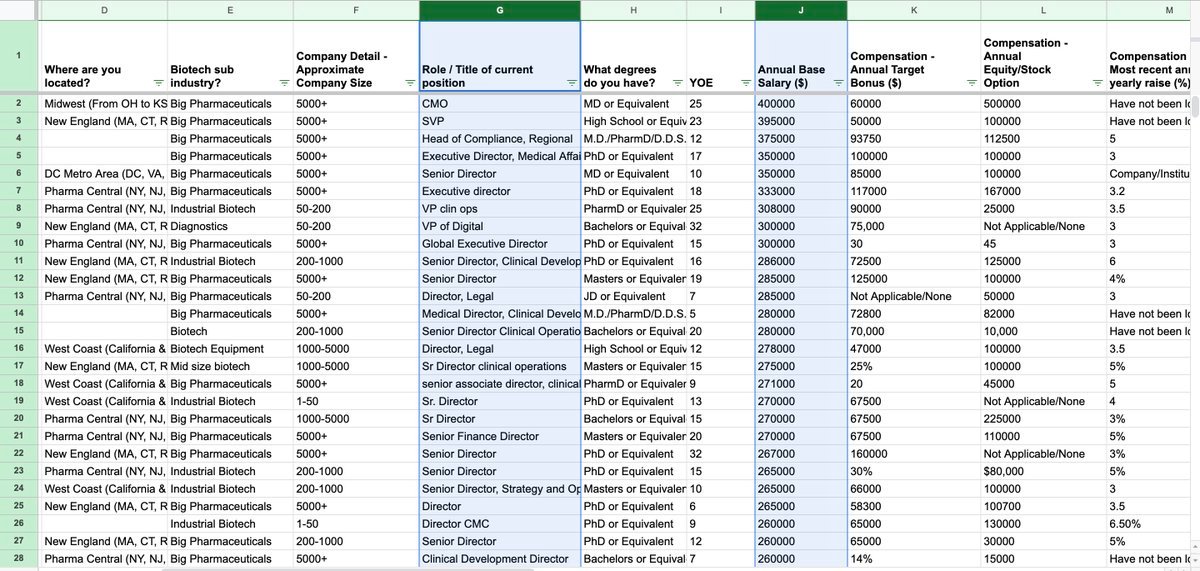This screenshot has width=1200, height=571.
Task: Select row 1 header number
Action: 19,57
